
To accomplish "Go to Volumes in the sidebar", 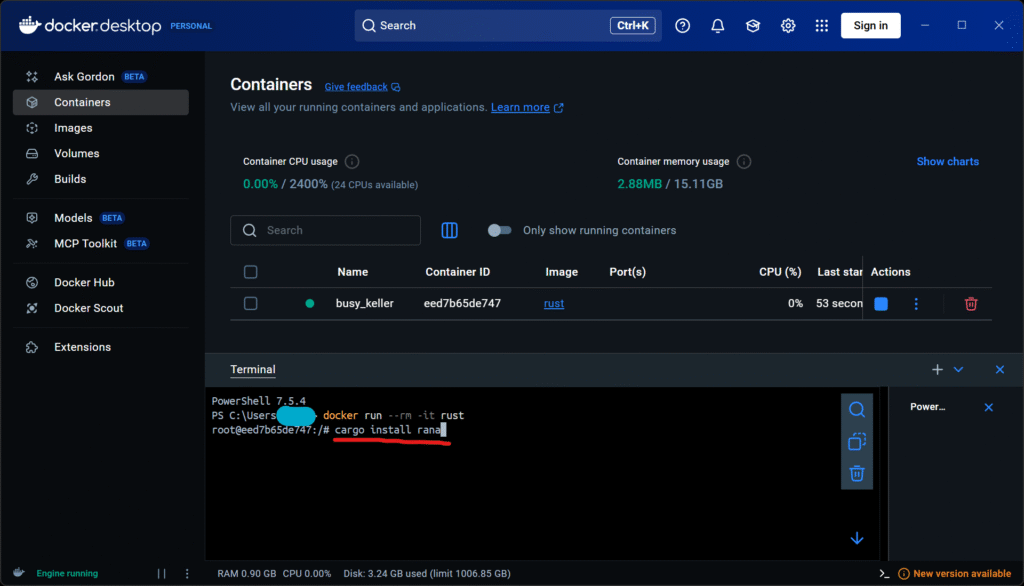I will tap(76, 154).
